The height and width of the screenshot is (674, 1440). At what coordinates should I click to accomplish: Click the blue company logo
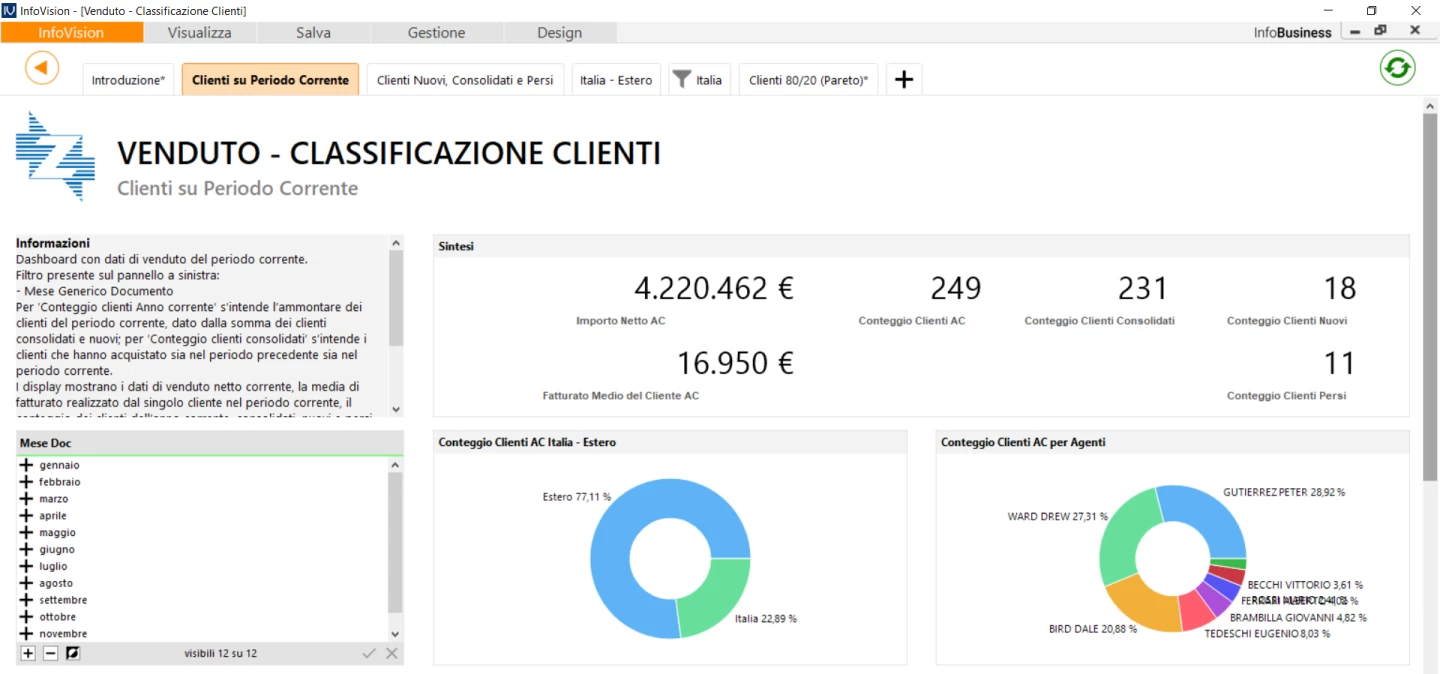point(55,156)
